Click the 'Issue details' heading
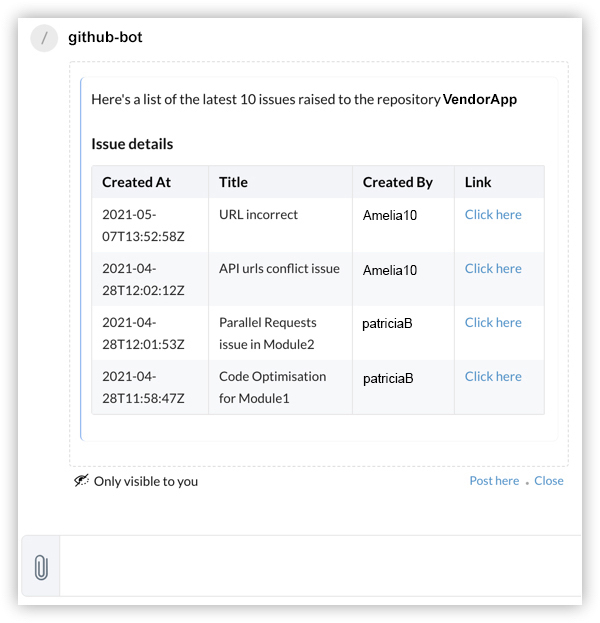The height and width of the screenshot is (623, 600). coord(132,144)
